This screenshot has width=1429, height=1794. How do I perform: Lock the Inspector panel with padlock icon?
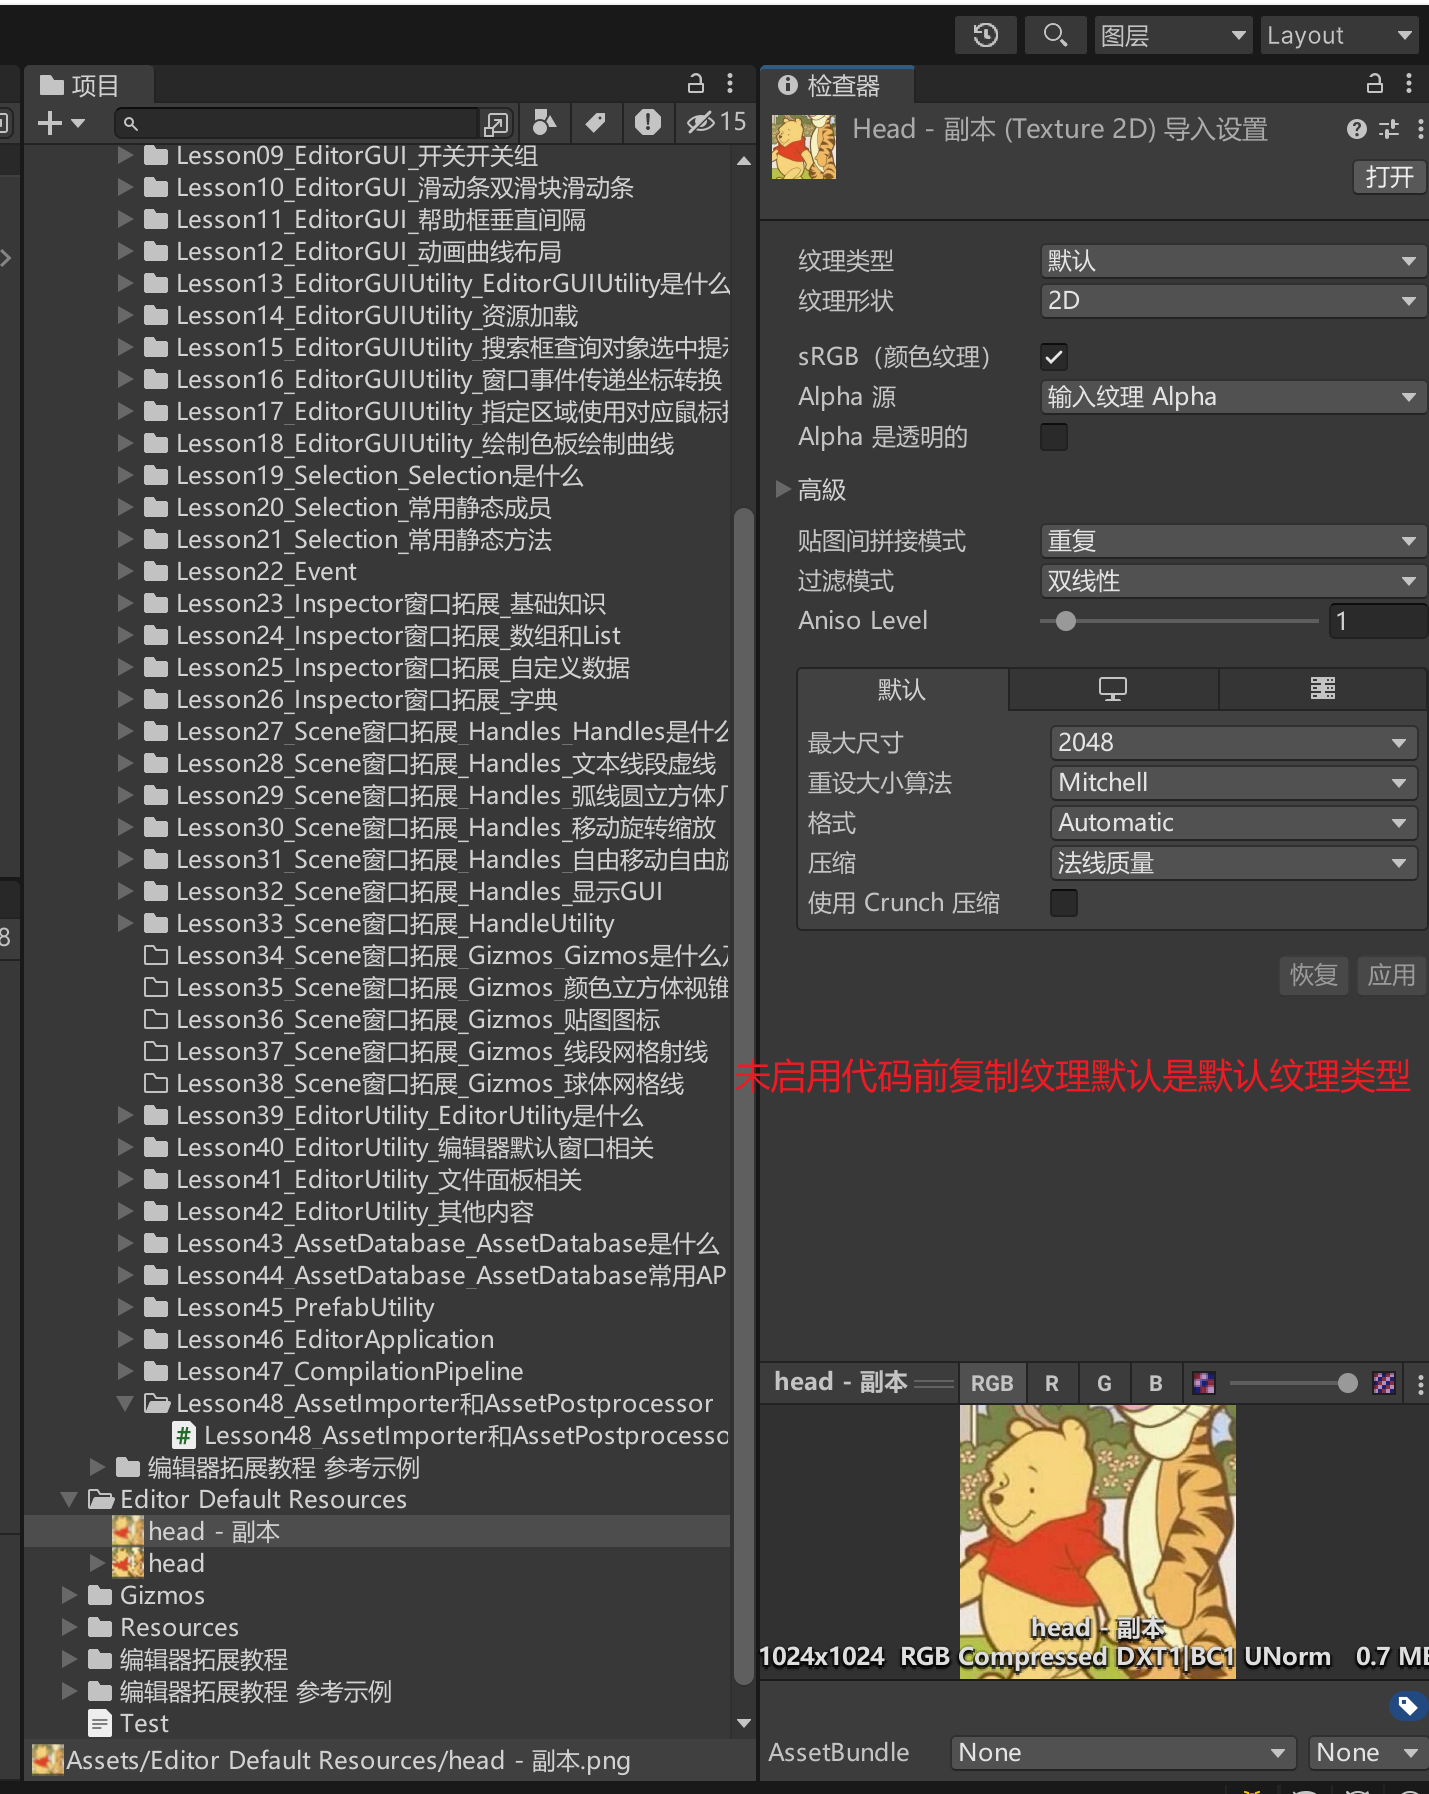click(1375, 84)
